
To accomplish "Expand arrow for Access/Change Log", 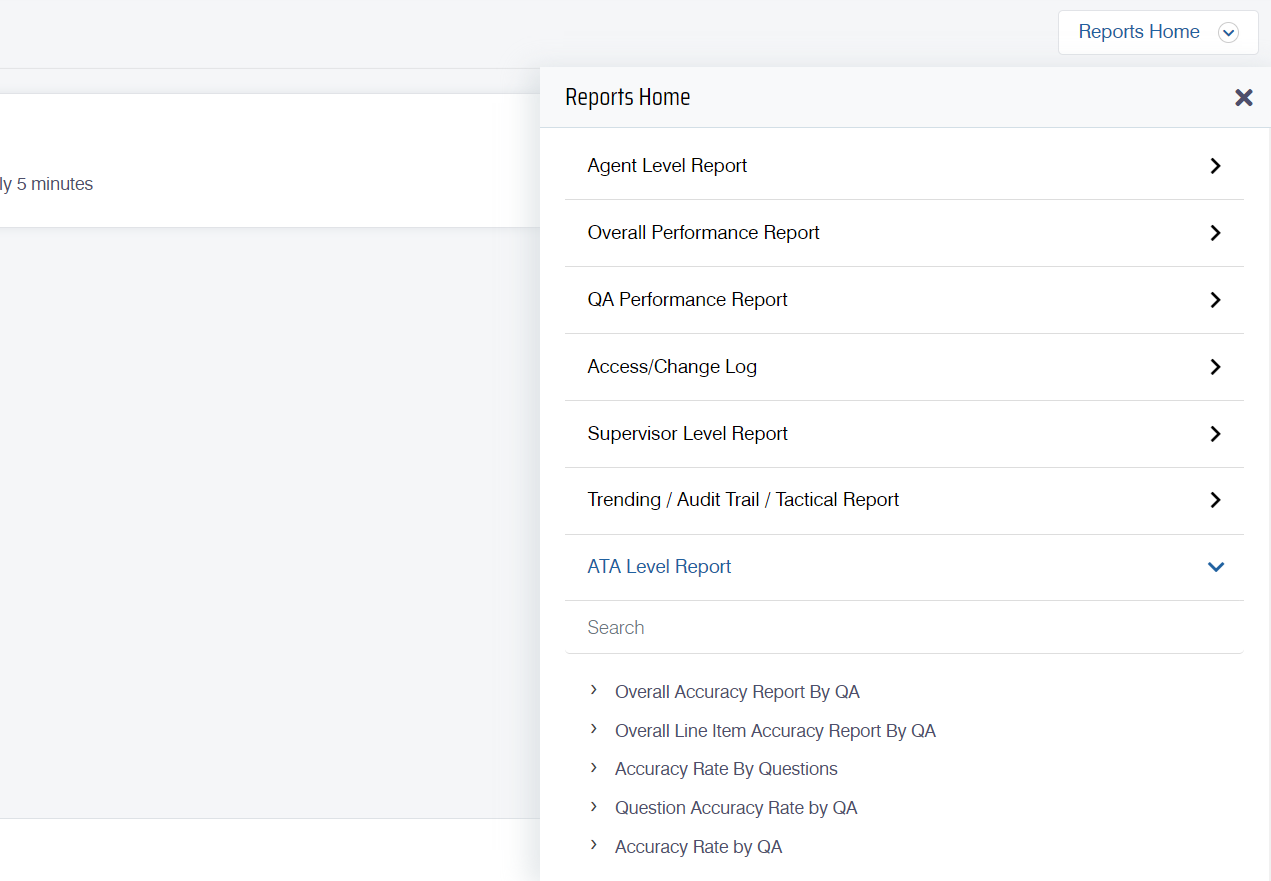I will click(1216, 367).
